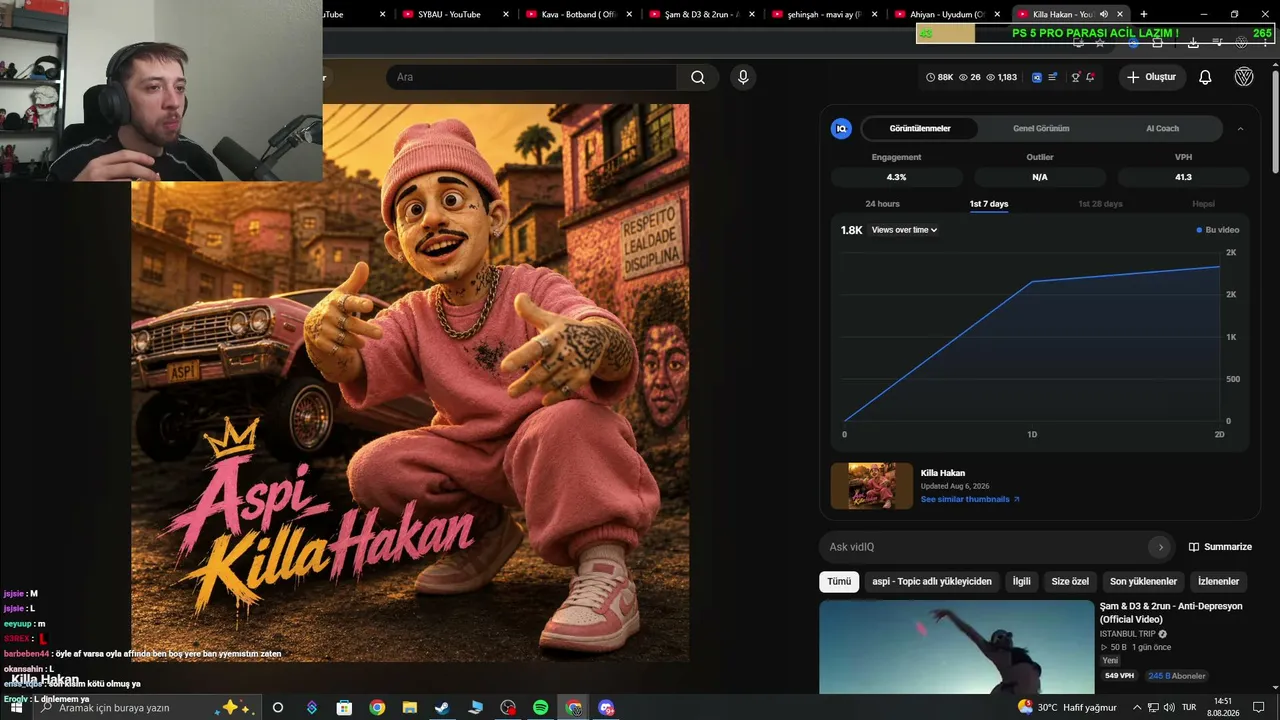Switch to the Görüntülenmeler tab
This screenshot has height=720, width=1280.
920,128
